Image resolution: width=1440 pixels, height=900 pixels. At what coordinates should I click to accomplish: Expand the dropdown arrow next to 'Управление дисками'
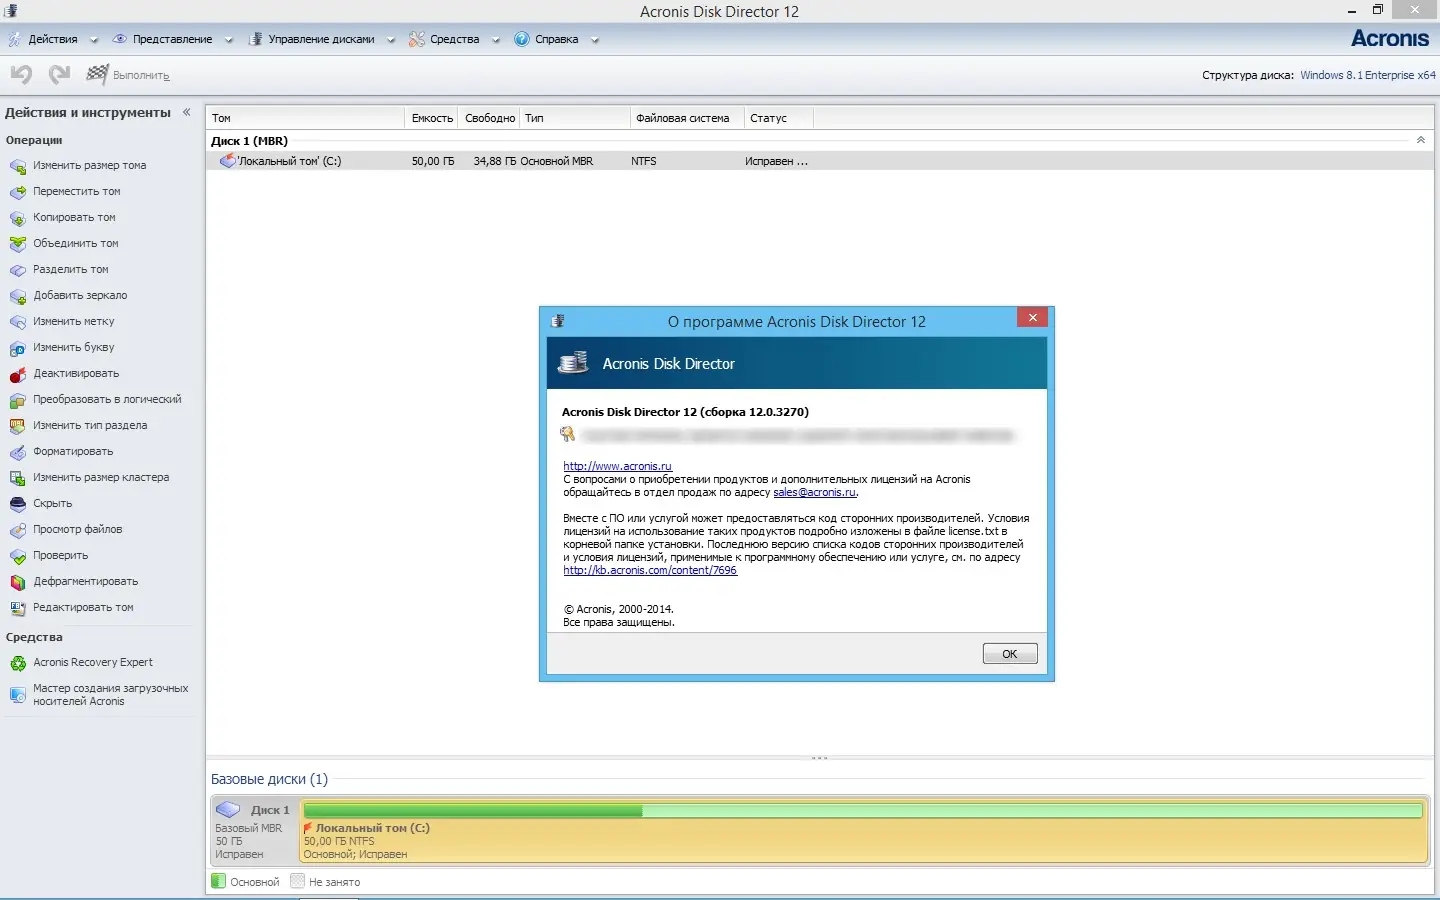pyautogui.click(x=390, y=41)
